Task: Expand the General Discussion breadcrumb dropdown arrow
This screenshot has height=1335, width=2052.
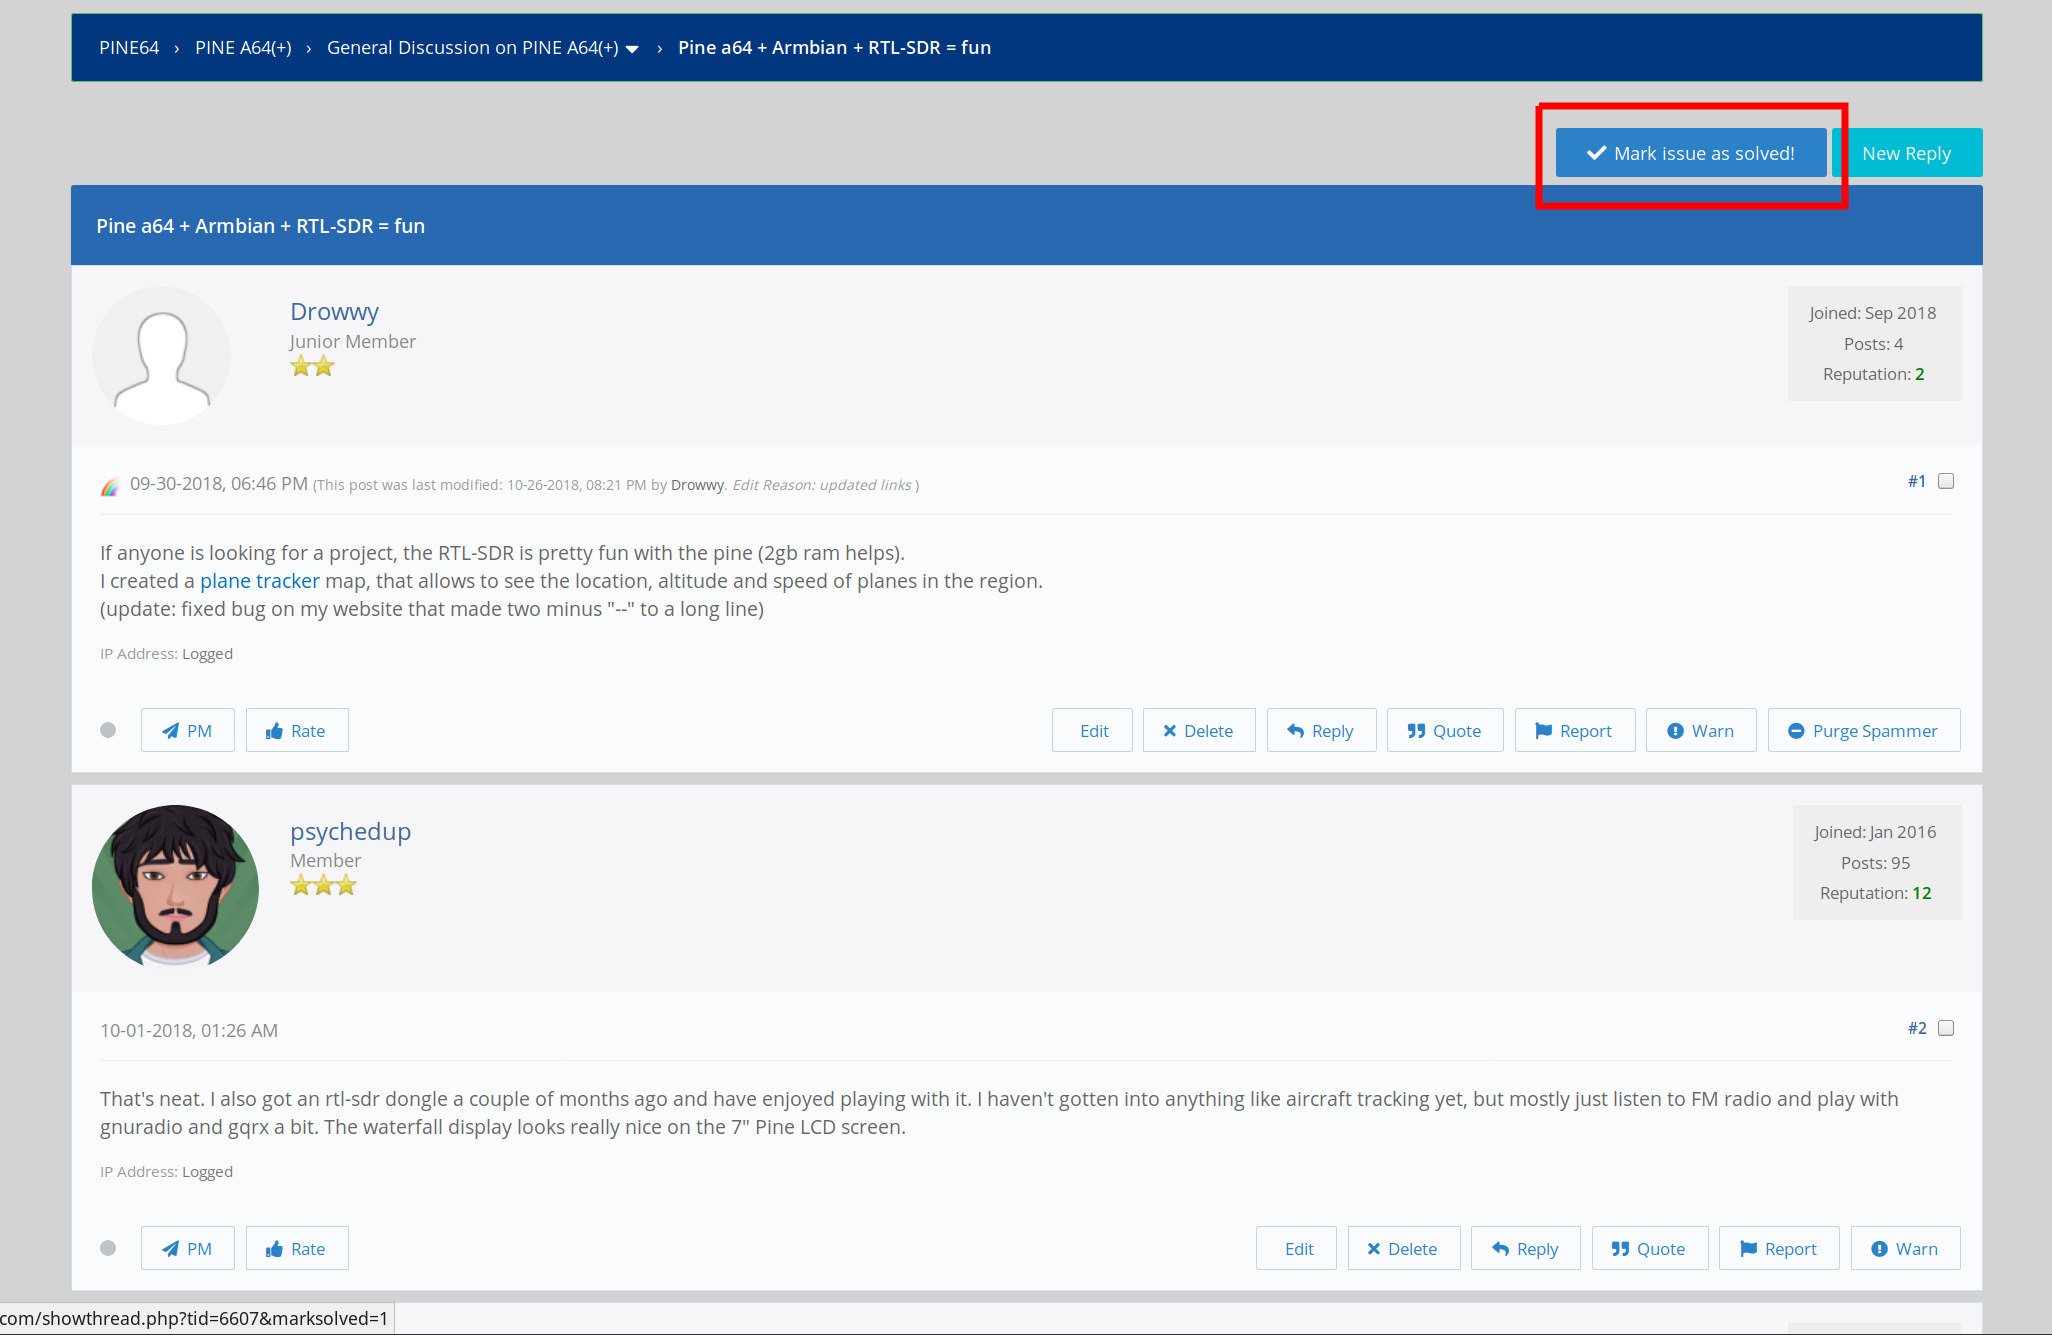Action: (x=632, y=49)
